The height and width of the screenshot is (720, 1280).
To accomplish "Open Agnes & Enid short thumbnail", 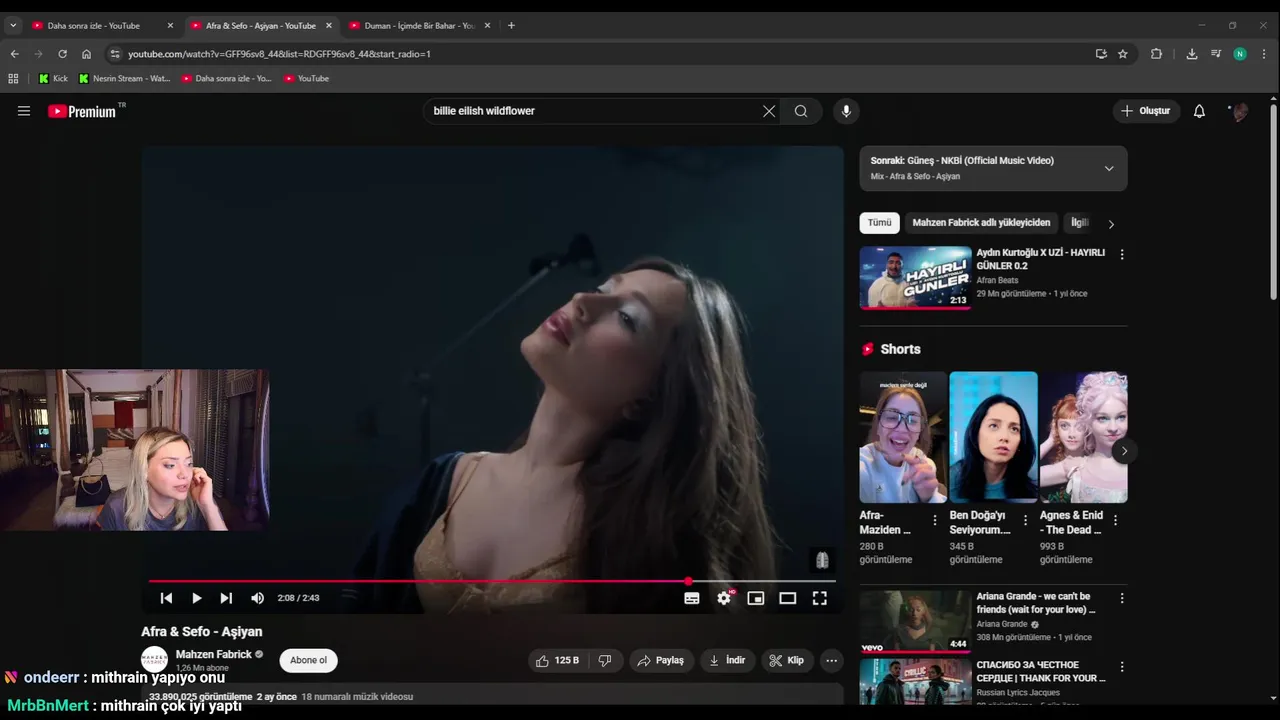I will click(1083, 437).
